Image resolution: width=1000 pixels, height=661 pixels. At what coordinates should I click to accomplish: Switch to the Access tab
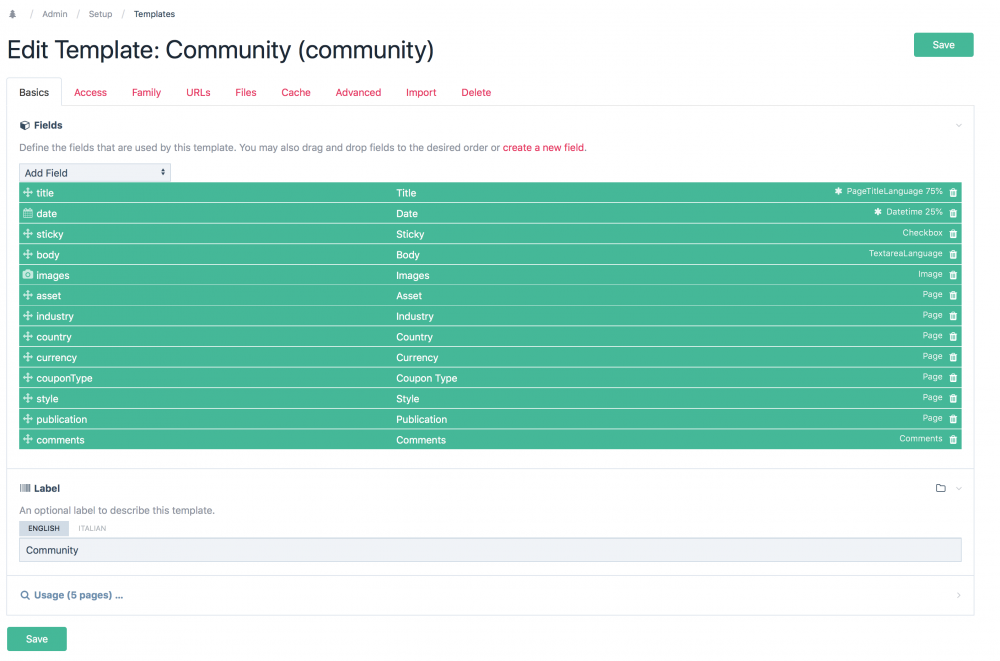pos(90,92)
